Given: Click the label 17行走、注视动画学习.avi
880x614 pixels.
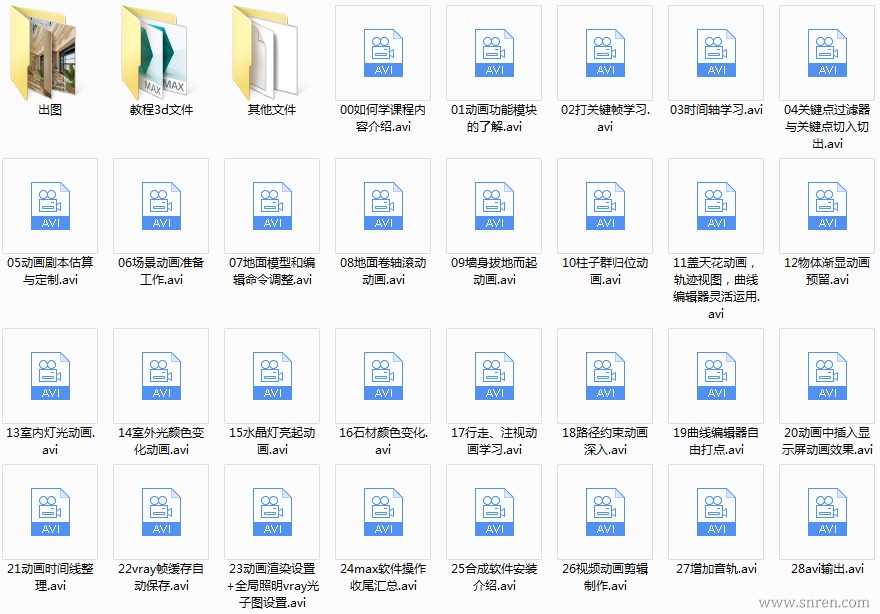Looking at the screenshot, I should 494,441.
